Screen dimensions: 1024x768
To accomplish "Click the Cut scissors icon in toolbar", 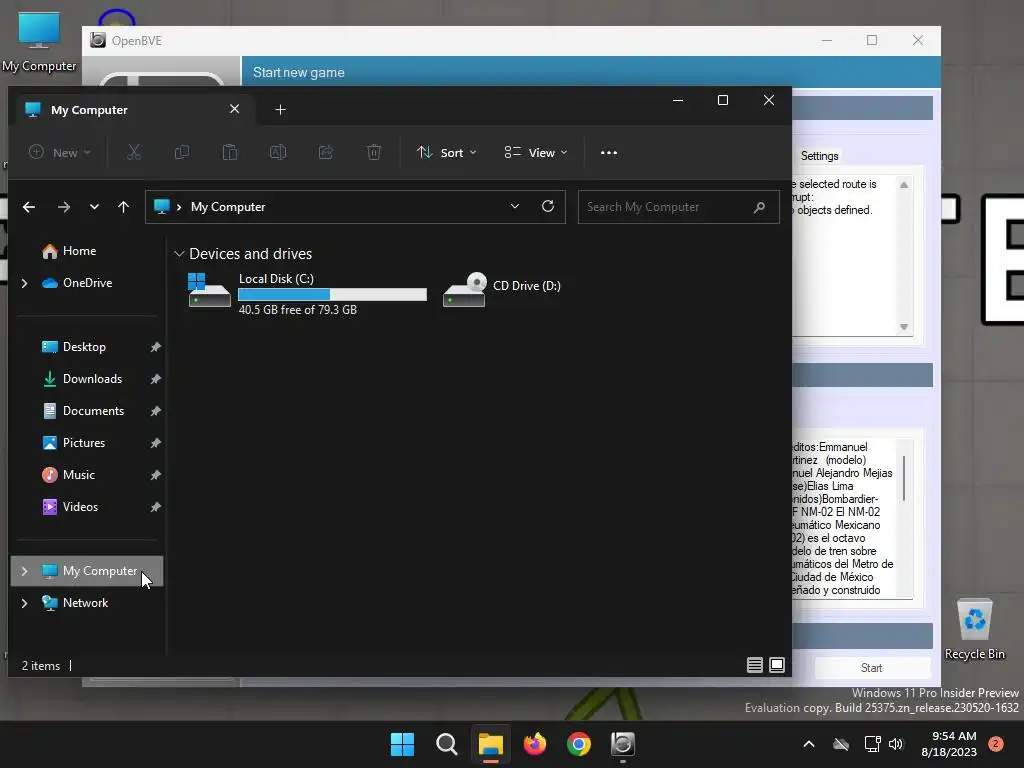I will coord(134,153).
